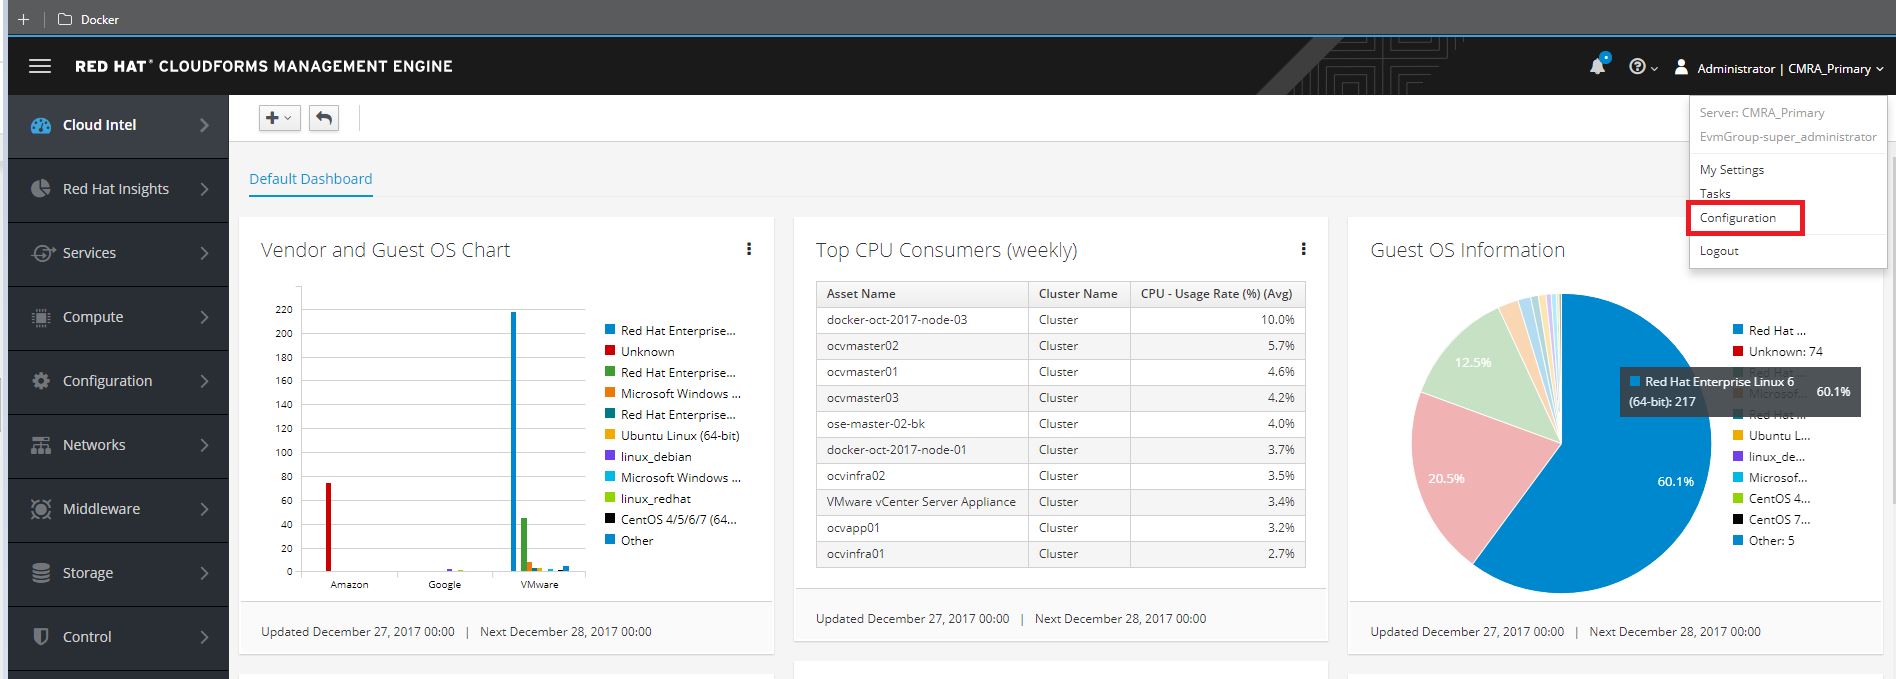Expand the Compute menu chevron

[204, 317]
